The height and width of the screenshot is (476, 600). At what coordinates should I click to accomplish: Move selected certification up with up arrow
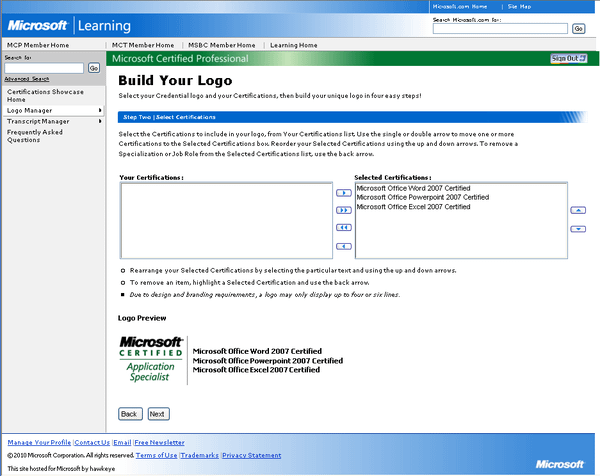coord(578,210)
